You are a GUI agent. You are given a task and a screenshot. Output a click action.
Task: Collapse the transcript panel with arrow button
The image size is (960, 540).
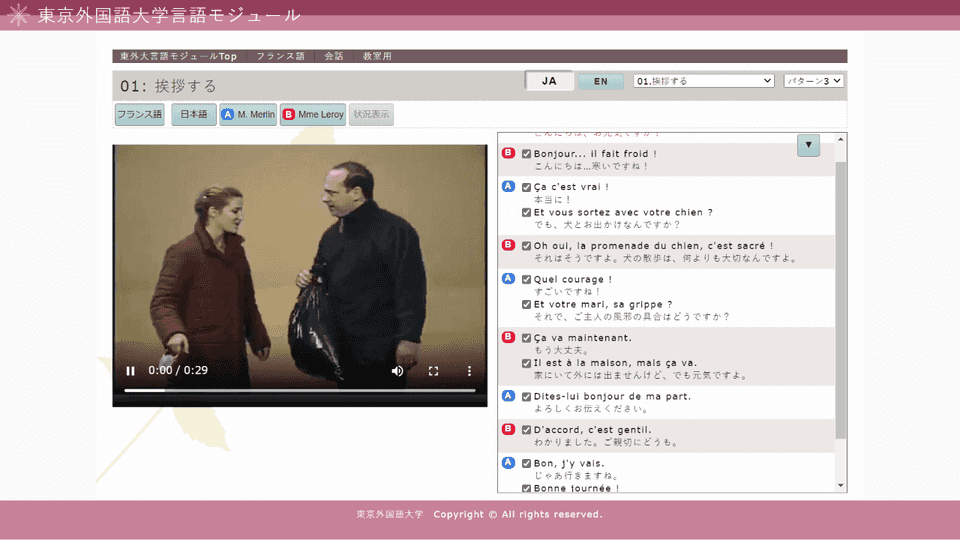coord(808,146)
